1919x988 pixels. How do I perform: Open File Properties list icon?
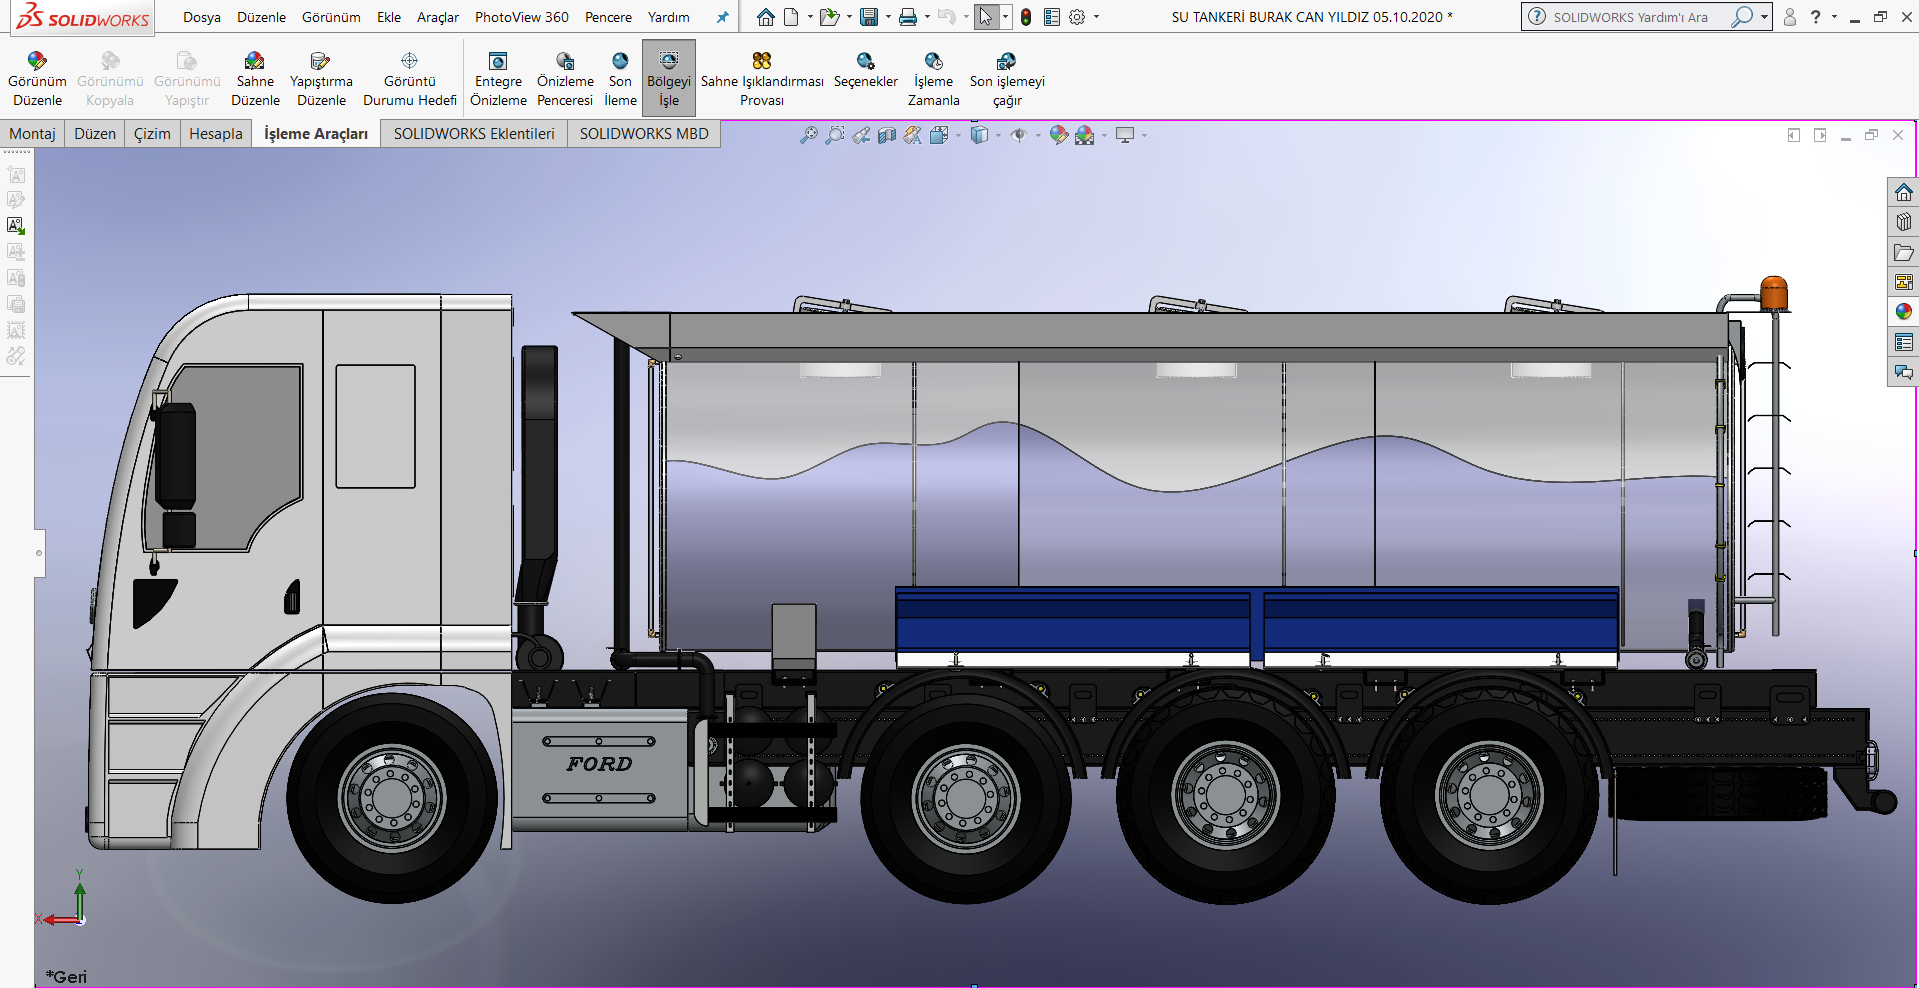pyautogui.click(x=1052, y=17)
